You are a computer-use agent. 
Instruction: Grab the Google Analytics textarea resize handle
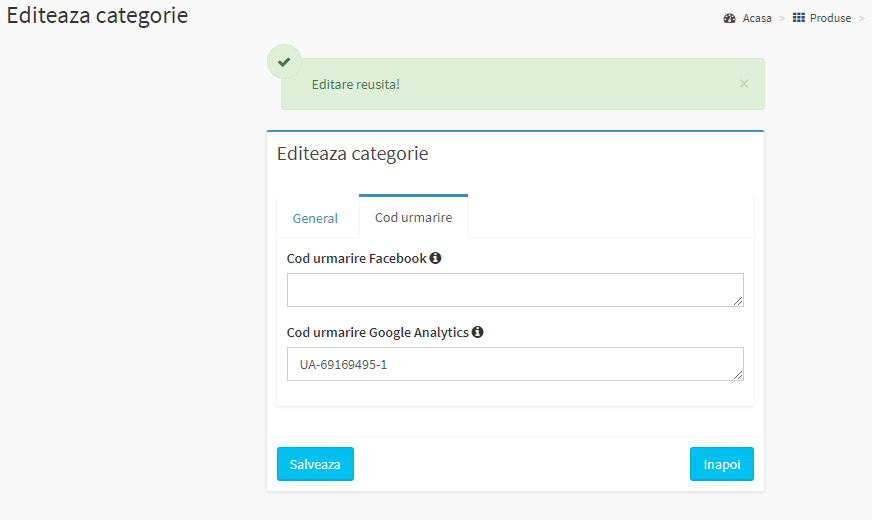[x=738, y=375]
